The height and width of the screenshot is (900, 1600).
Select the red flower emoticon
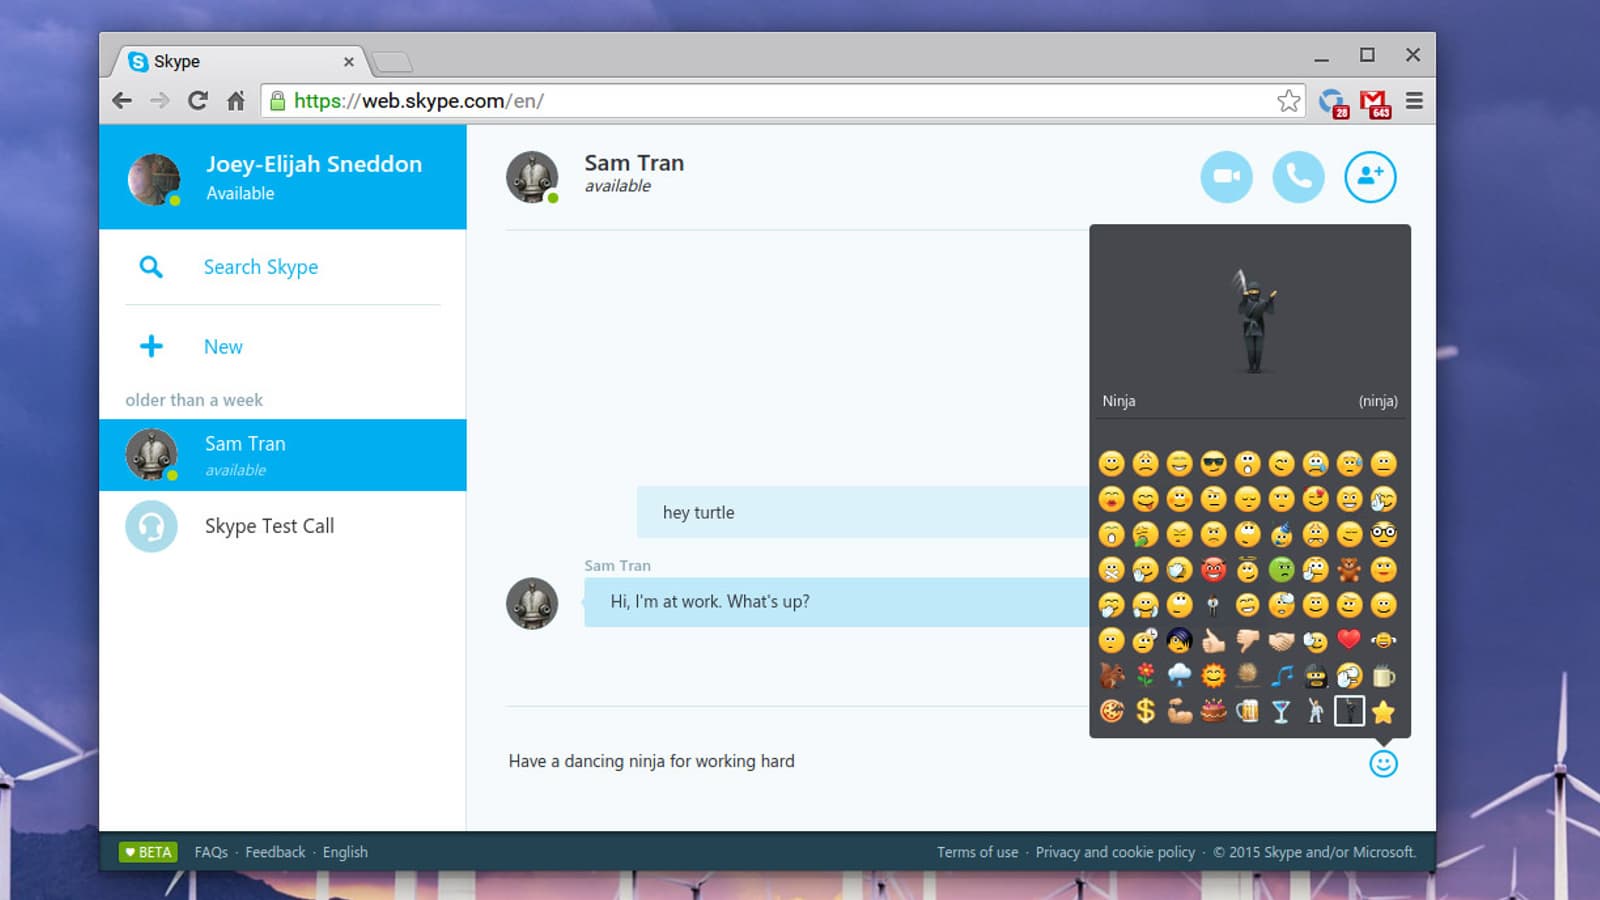point(1145,676)
